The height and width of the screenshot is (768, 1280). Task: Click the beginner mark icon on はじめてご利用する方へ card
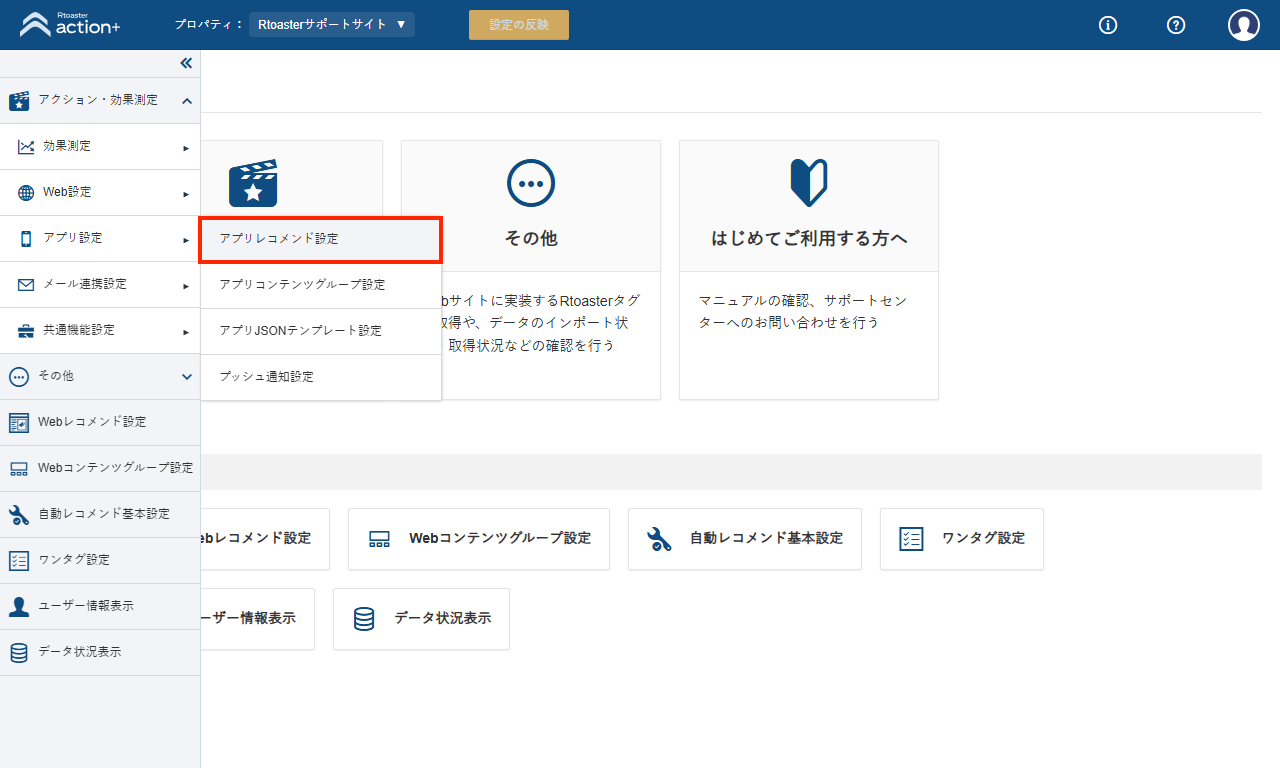pos(809,183)
